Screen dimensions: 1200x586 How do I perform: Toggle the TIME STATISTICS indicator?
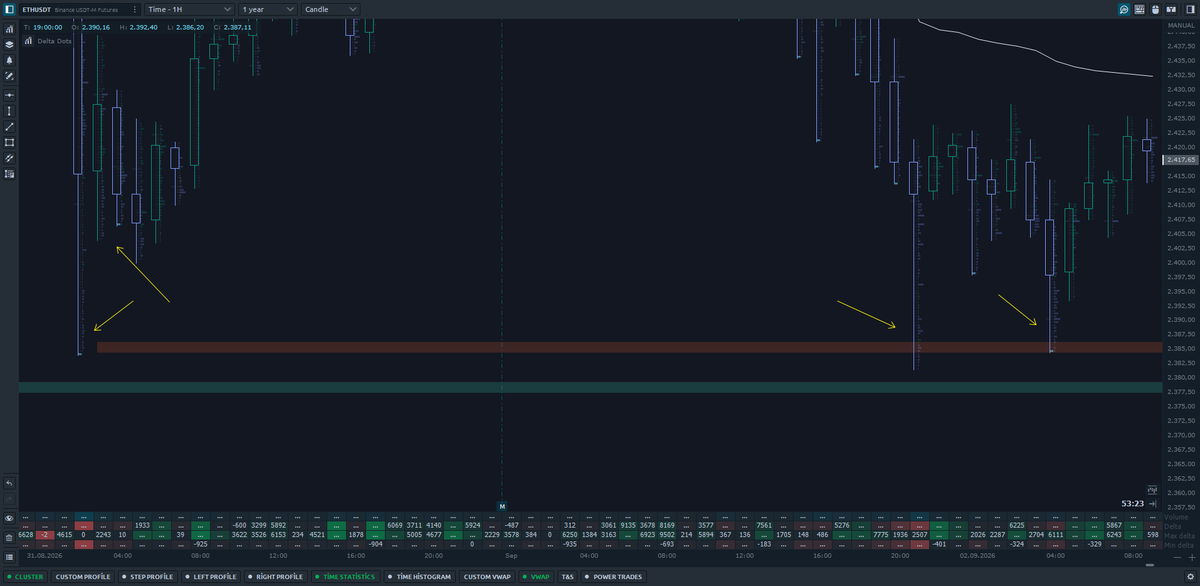(x=345, y=577)
